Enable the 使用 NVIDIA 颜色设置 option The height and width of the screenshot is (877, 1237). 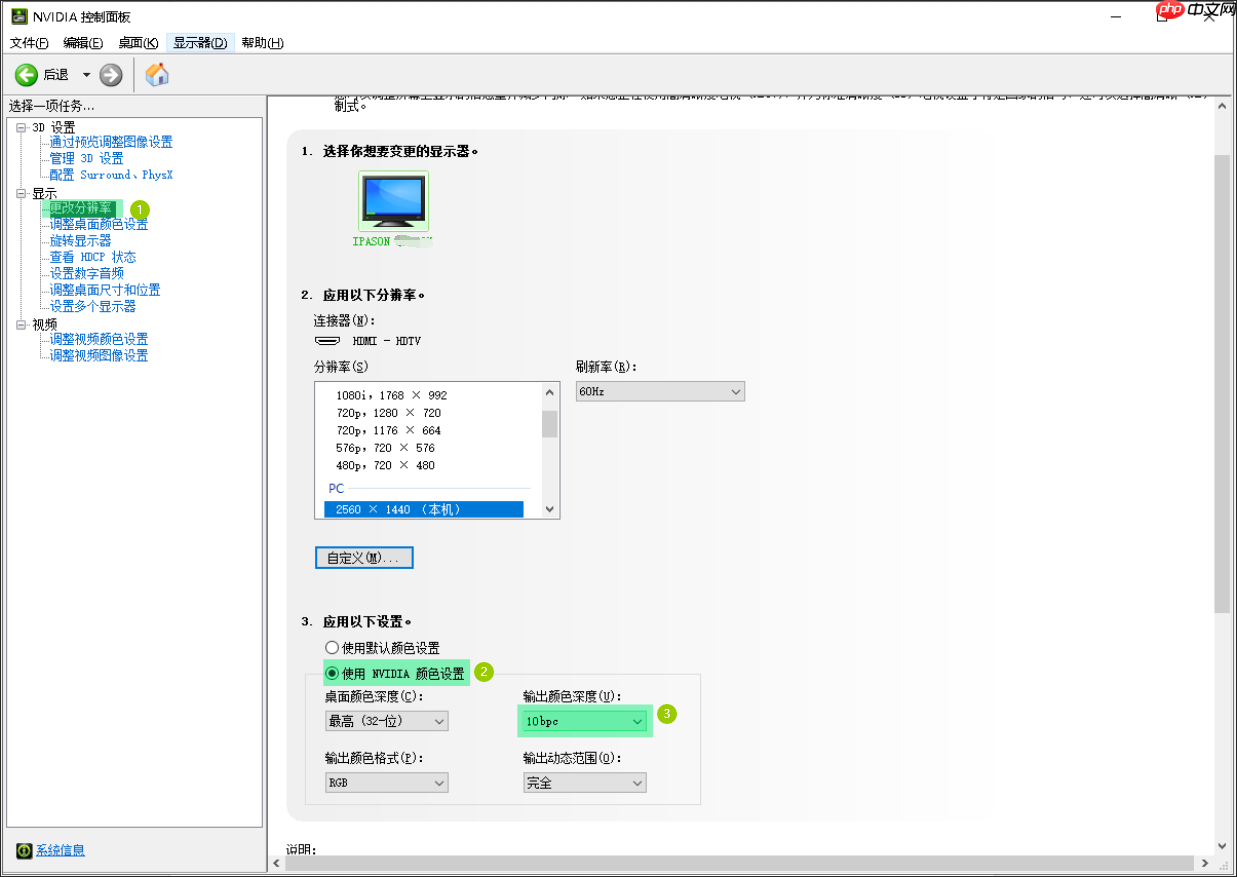click(x=331, y=672)
